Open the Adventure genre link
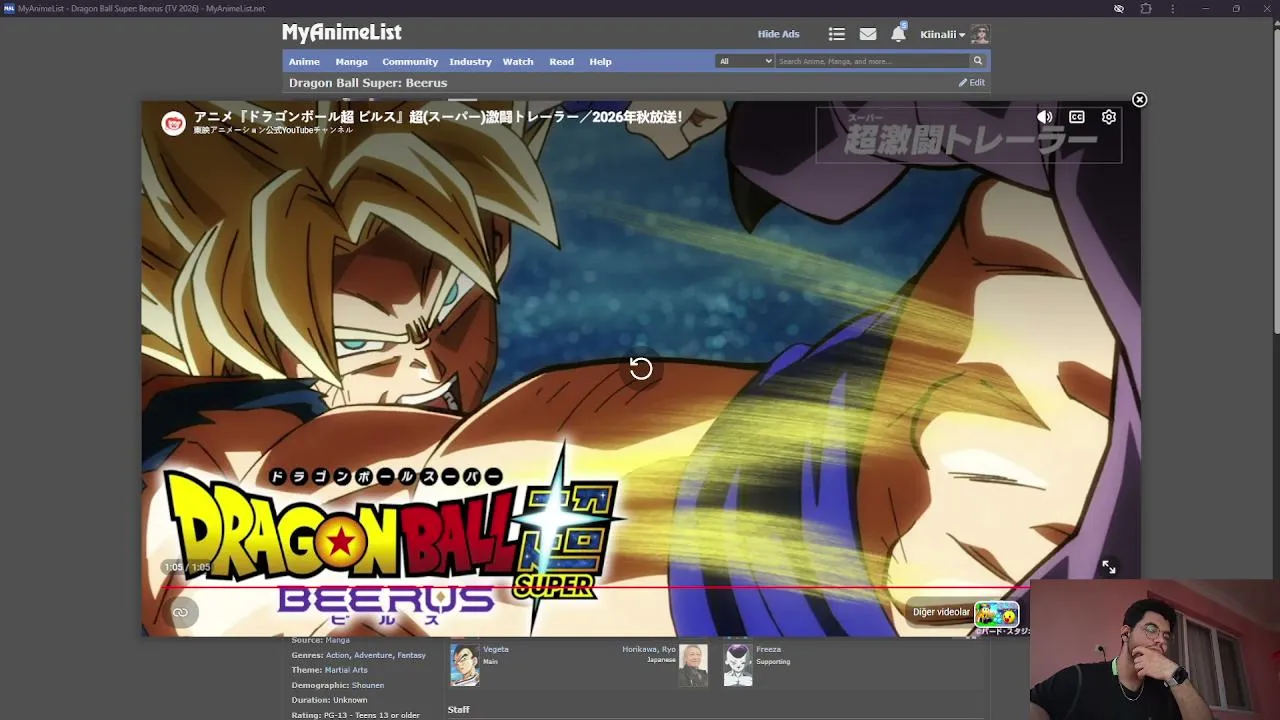Viewport: 1280px width, 720px height. pos(373,655)
